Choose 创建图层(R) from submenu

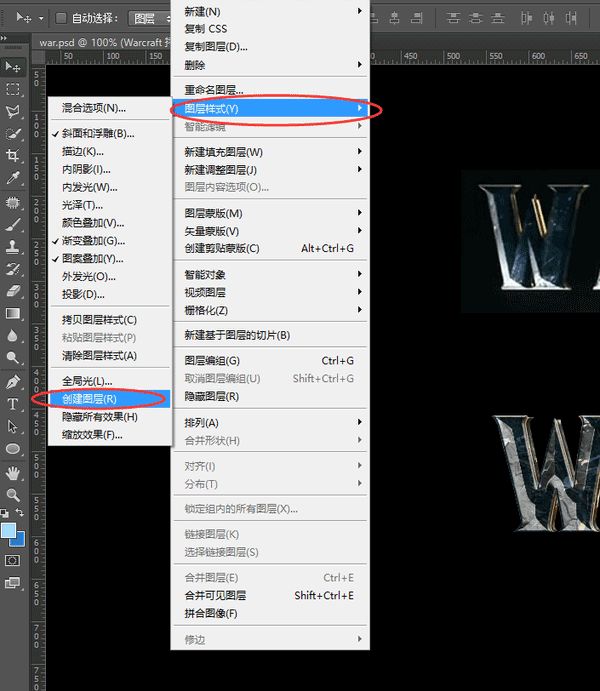(x=109, y=399)
